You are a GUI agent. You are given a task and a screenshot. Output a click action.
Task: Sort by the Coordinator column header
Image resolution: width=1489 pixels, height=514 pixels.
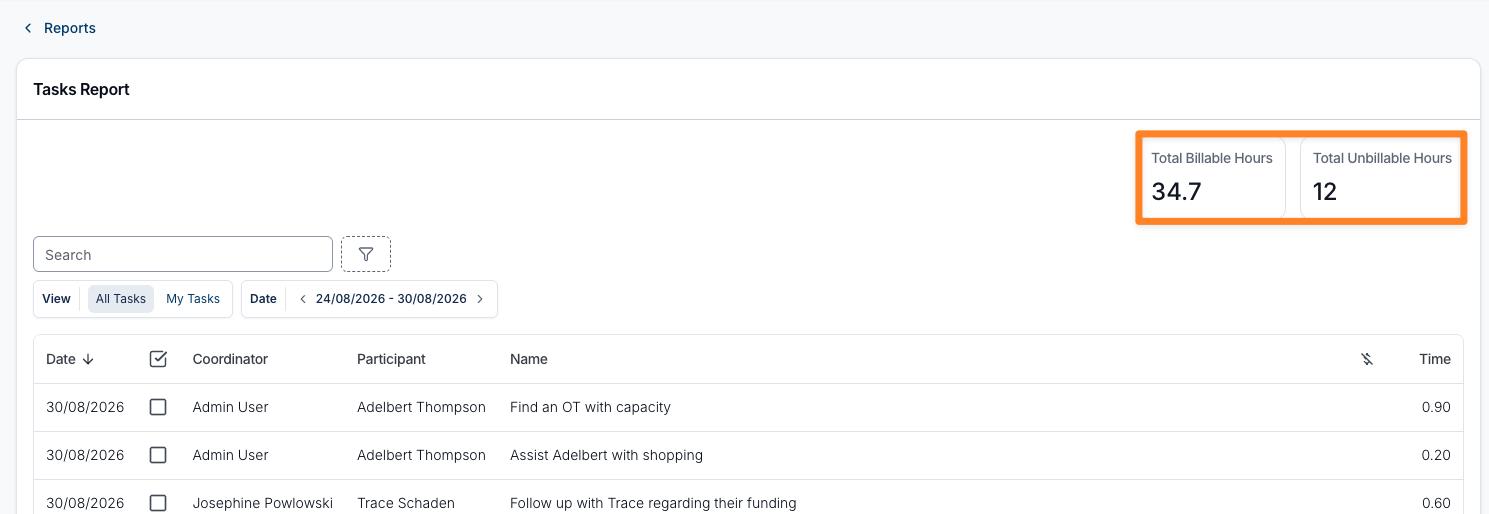click(230, 359)
